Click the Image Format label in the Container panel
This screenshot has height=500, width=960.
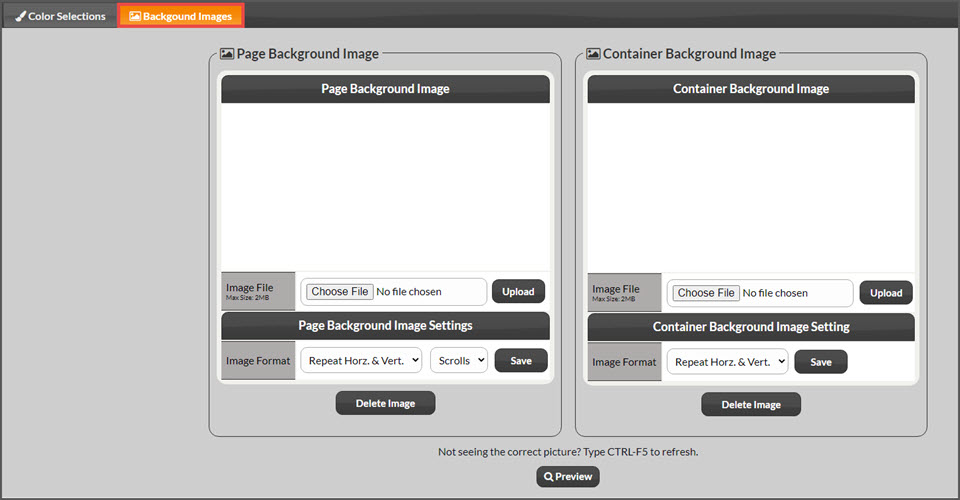624,362
